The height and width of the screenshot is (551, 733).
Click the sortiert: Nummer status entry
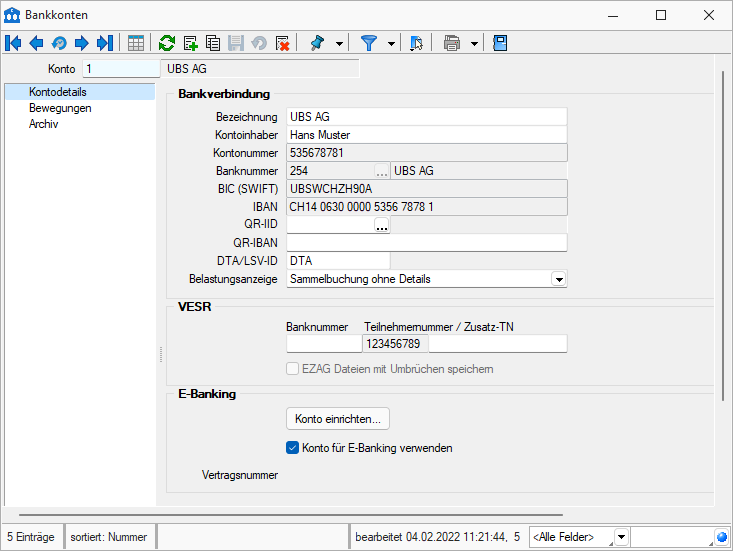click(108, 537)
